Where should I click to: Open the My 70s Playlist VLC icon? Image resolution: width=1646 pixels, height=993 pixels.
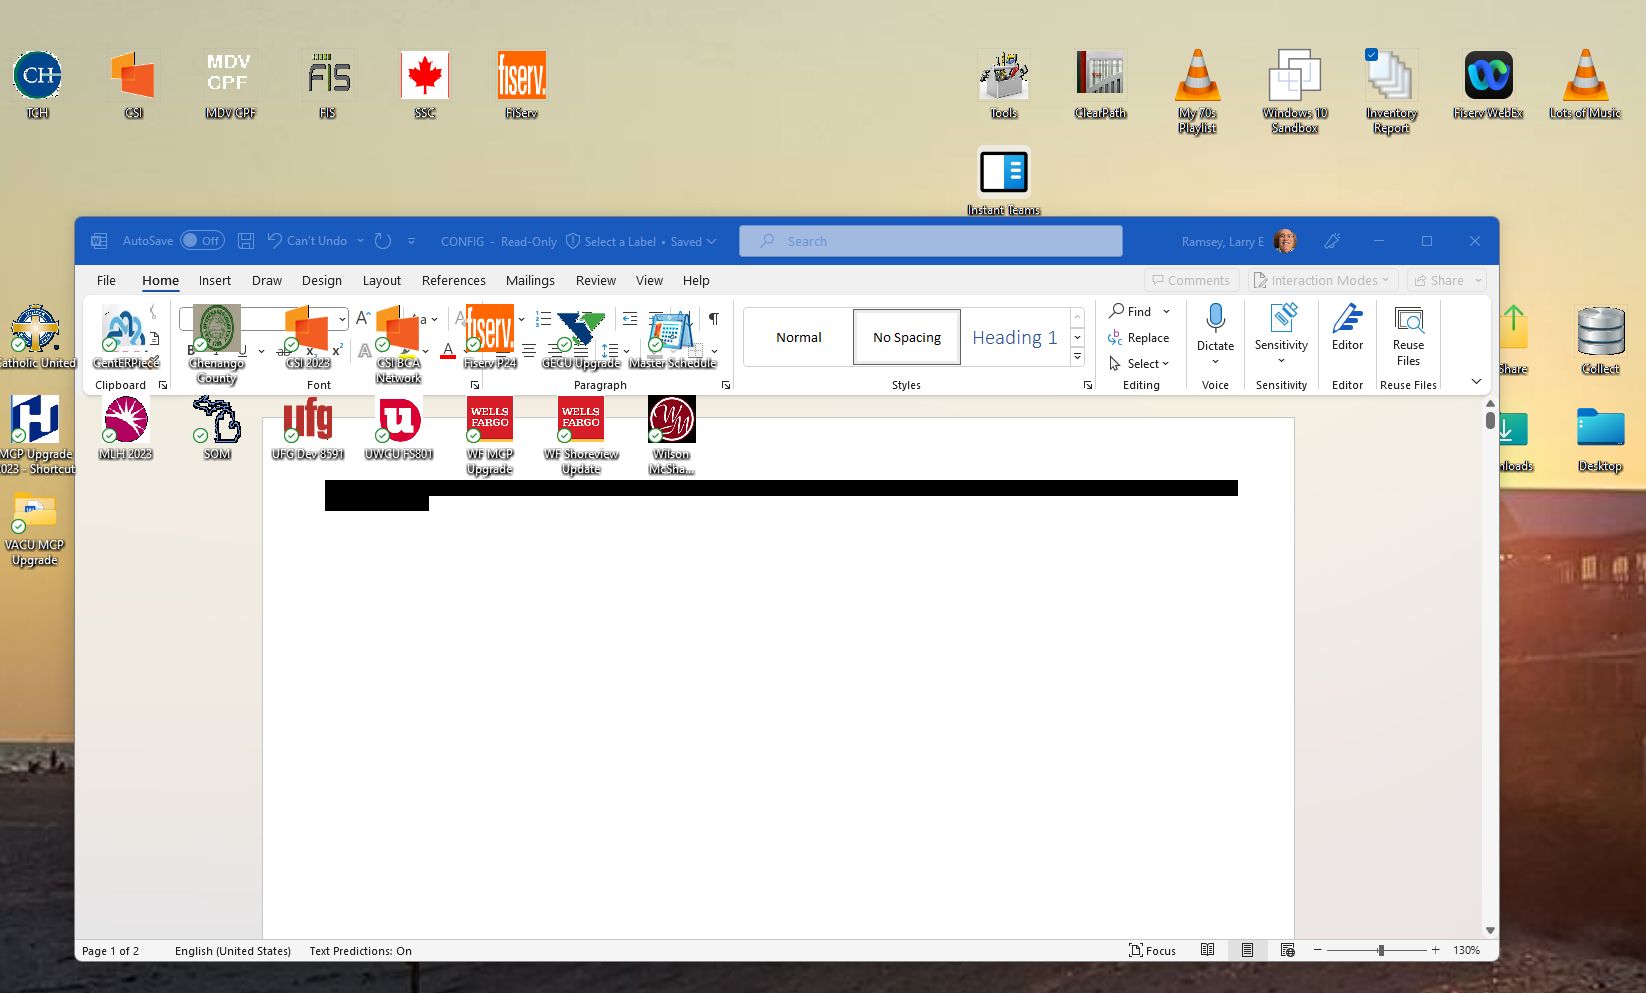tap(1197, 91)
